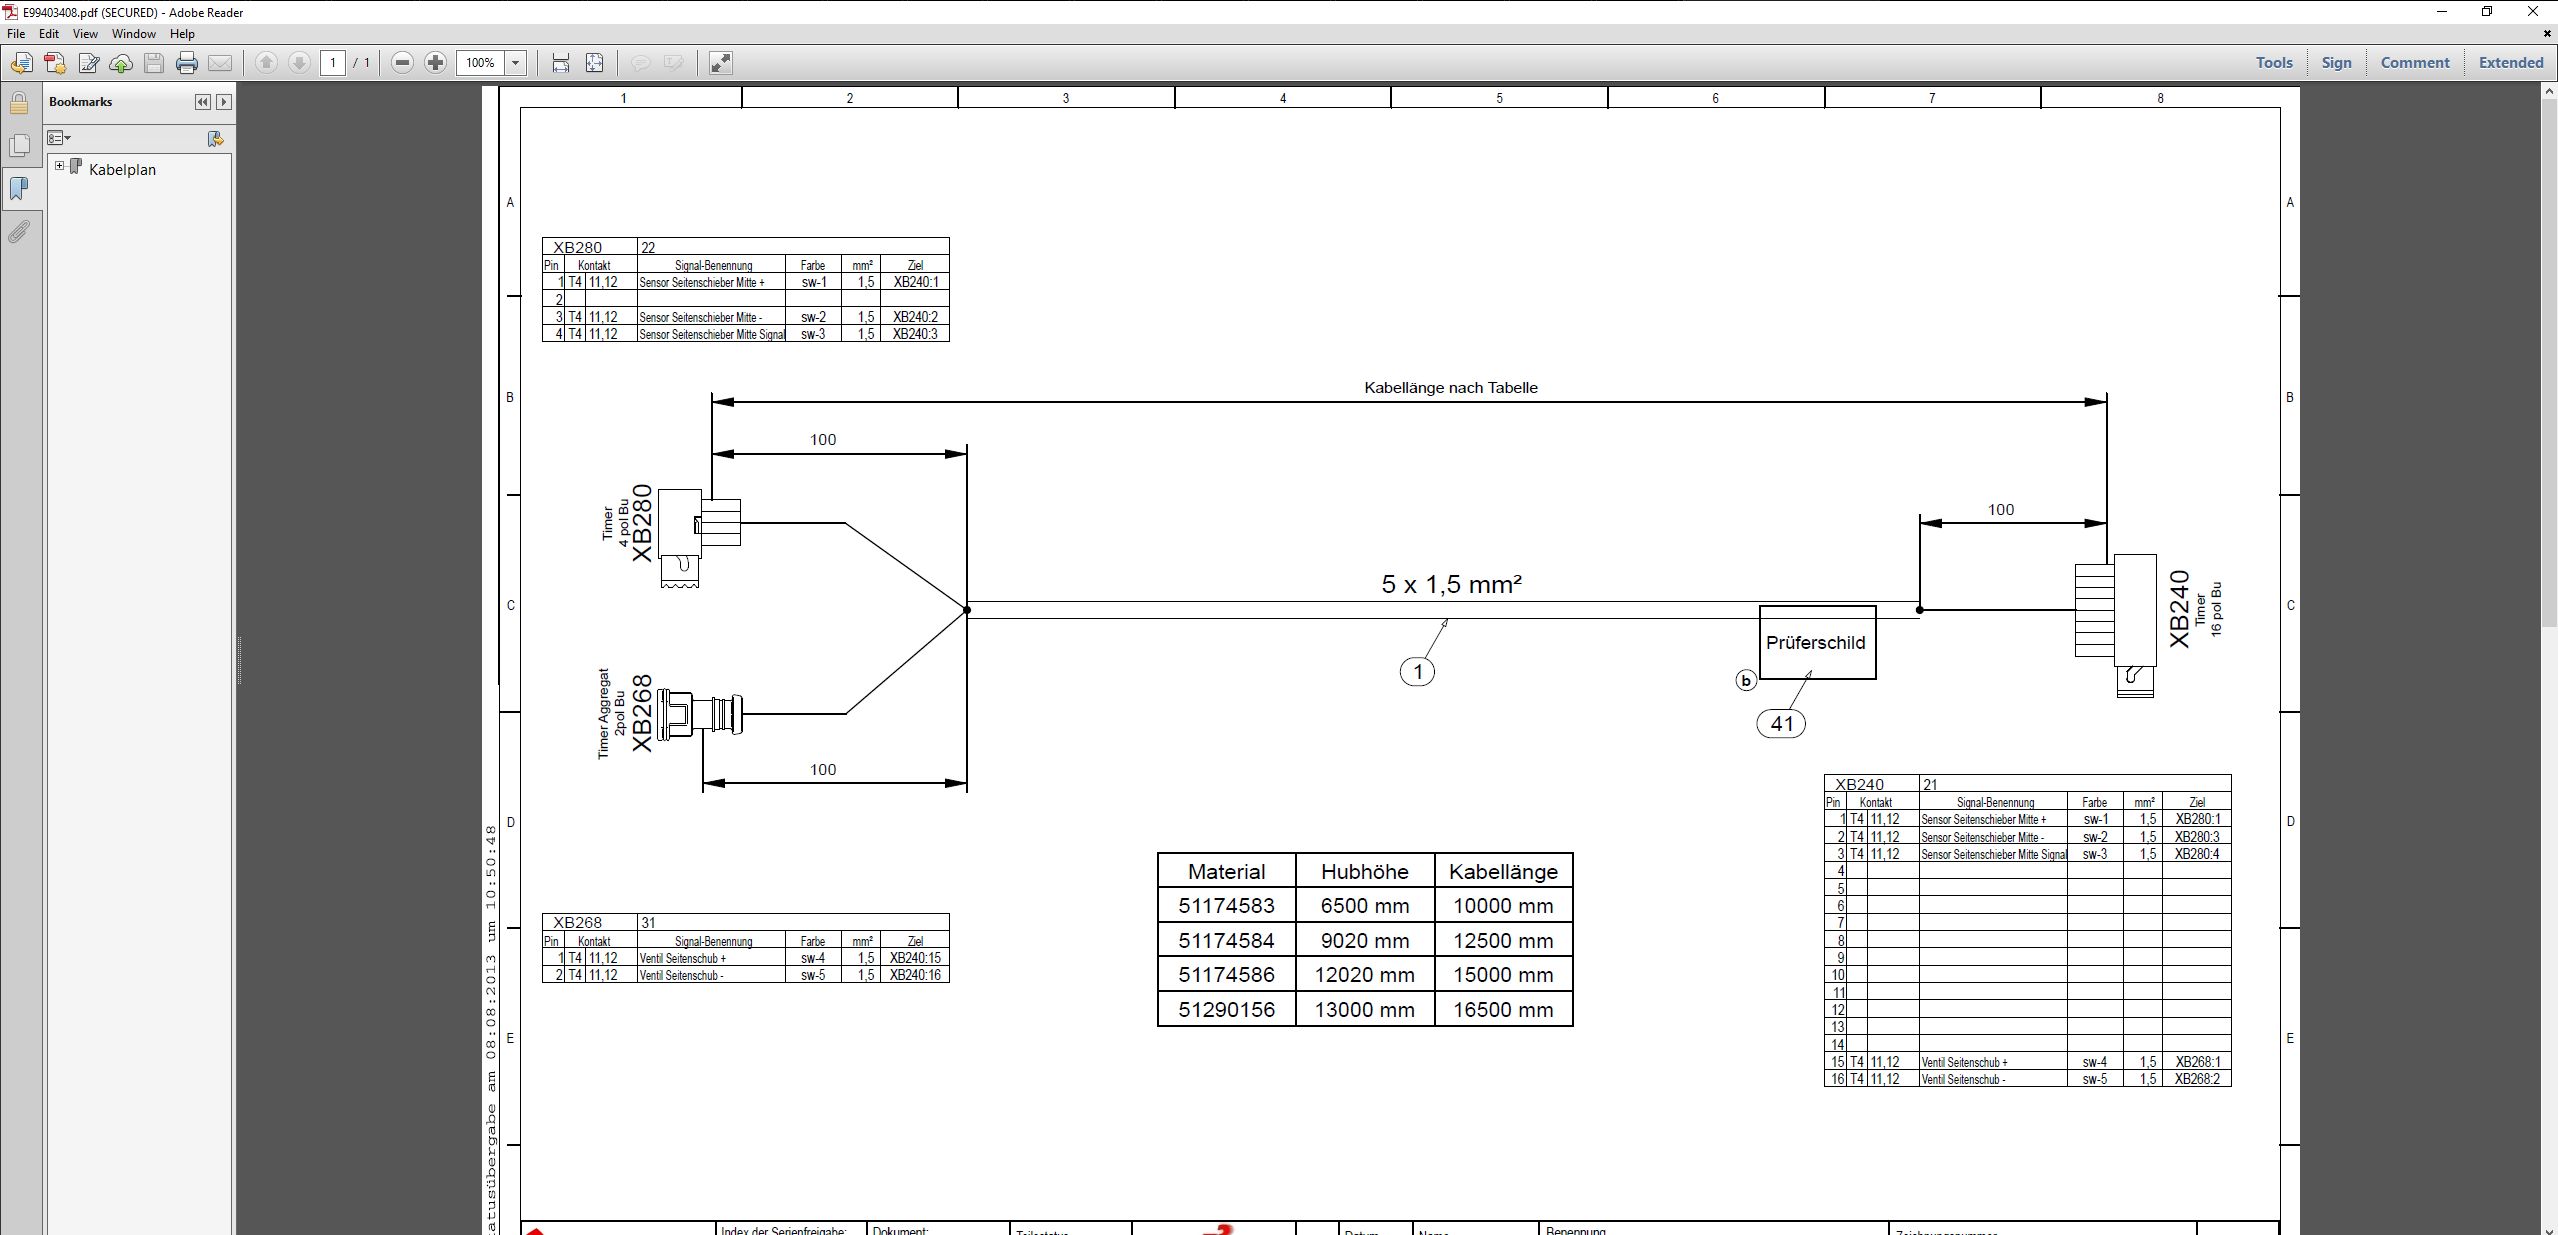The image size is (2558, 1235).
Task: Click the '12020 mm' Hubhöhe cell
Action: (1364, 975)
